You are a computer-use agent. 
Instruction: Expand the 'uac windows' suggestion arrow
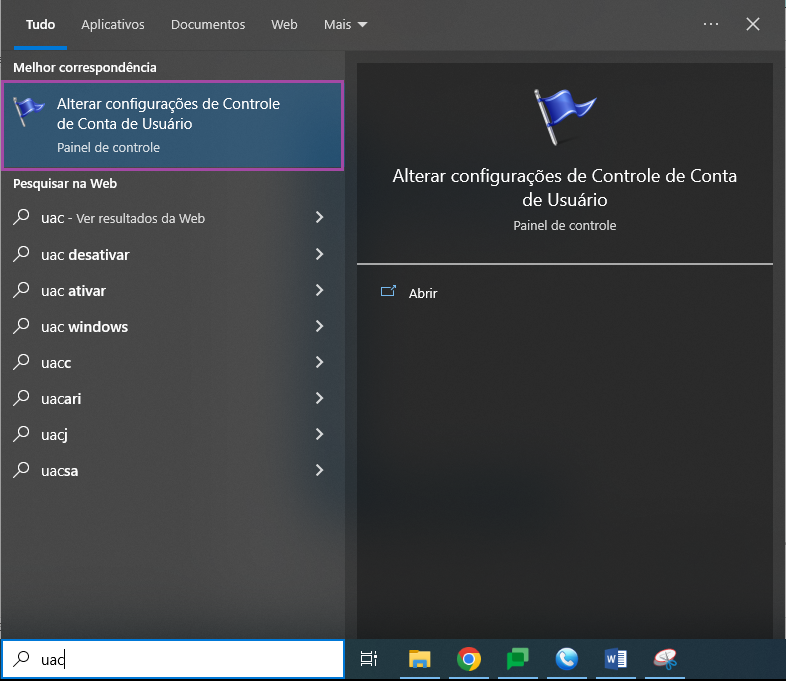[319, 326]
